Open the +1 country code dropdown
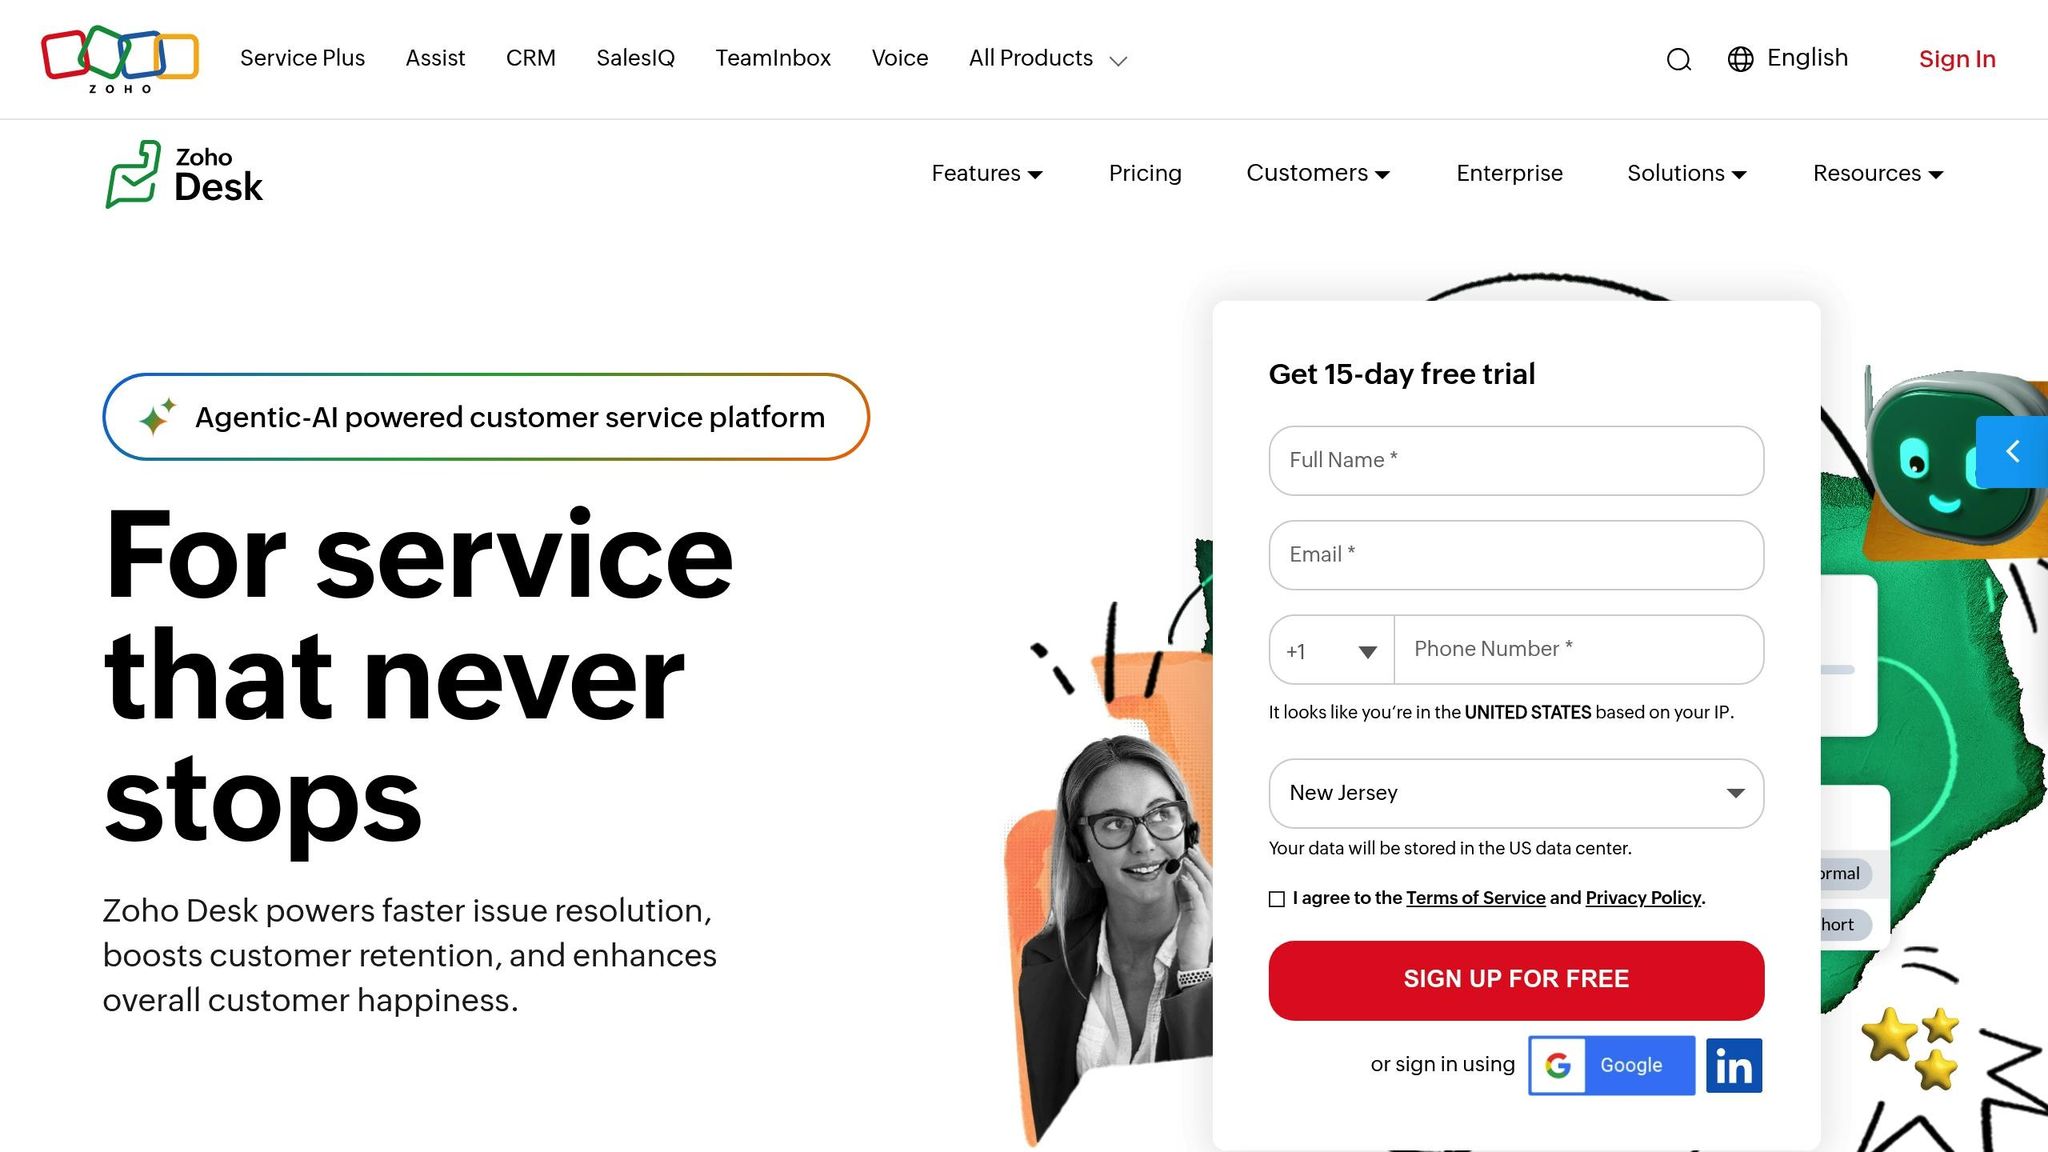This screenshot has height=1152, width=2048. click(x=1331, y=651)
